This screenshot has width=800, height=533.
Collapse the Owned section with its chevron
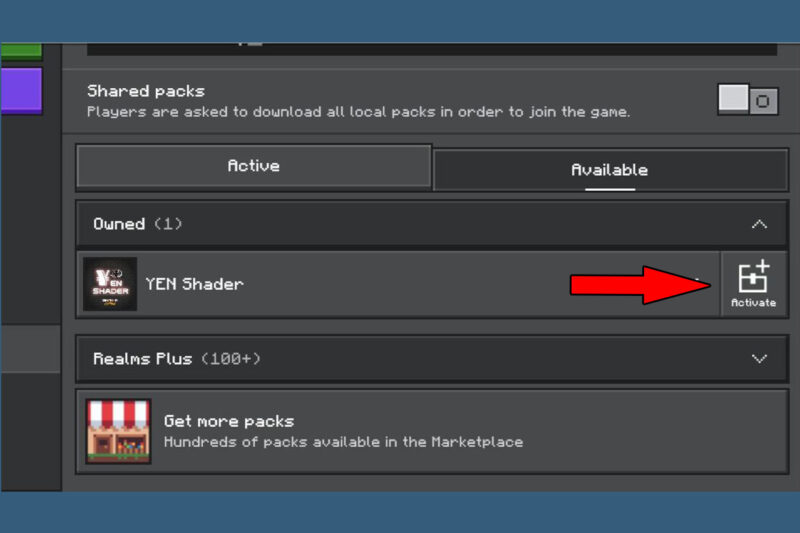click(759, 224)
